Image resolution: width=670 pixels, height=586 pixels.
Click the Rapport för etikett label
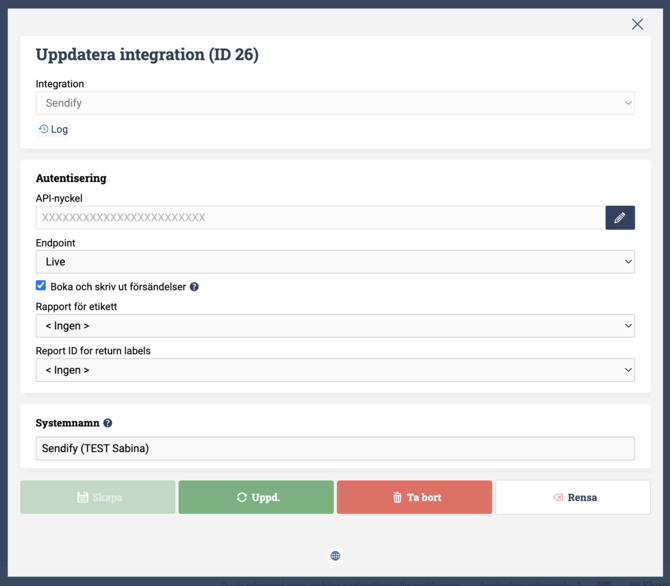[x=76, y=306]
